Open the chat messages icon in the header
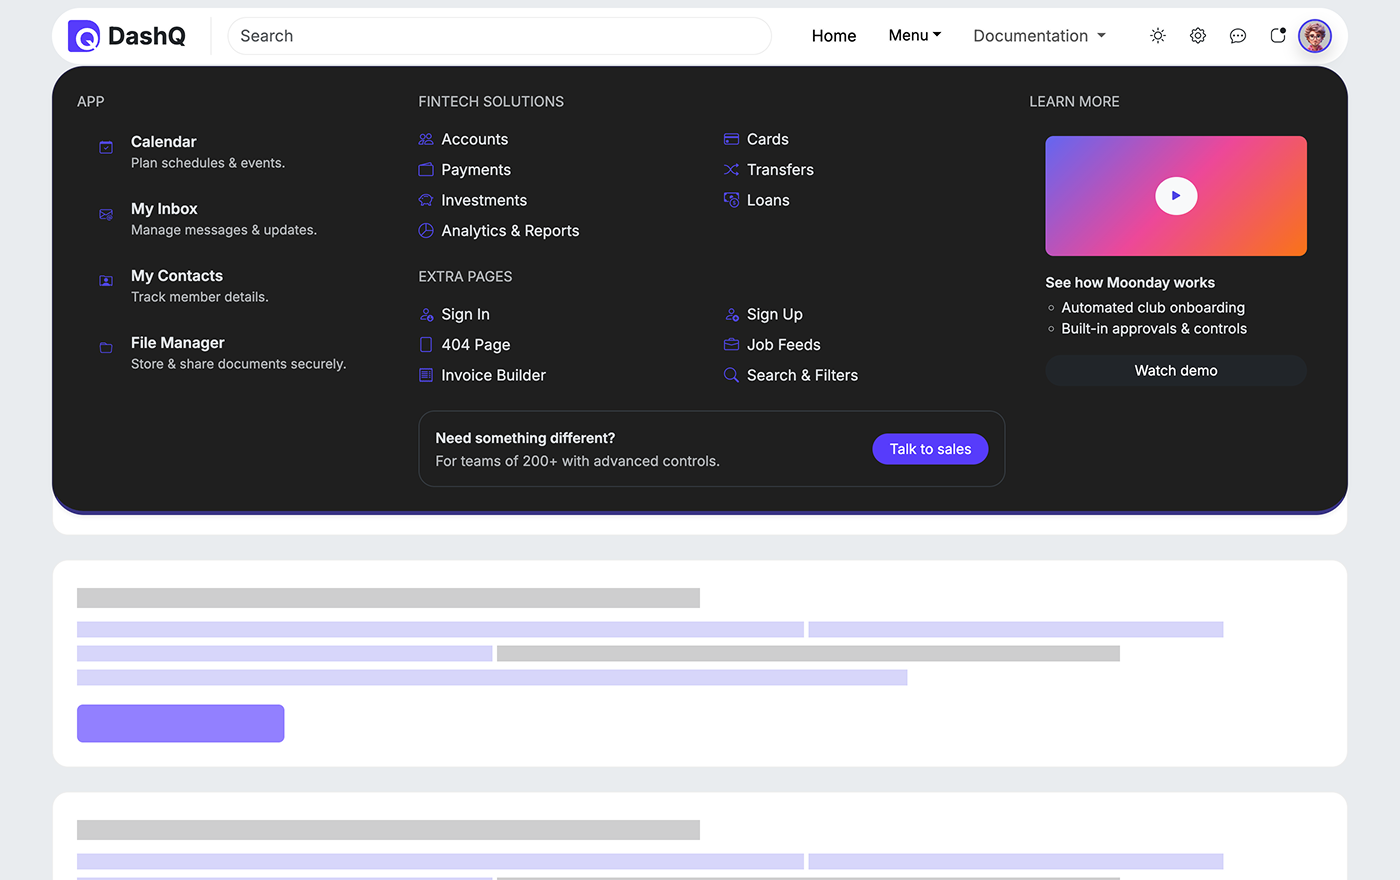 pyautogui.click(x=1238, y=35)
